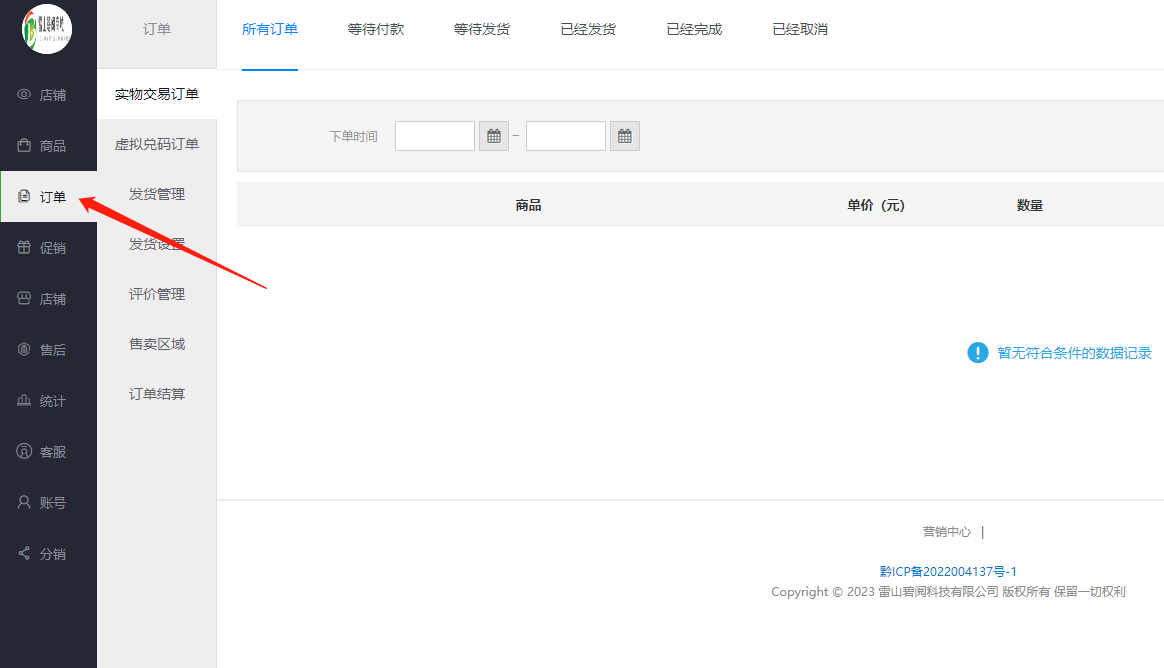
Task: Click the 营销中心 footer link
Action: tap(946, 532)
